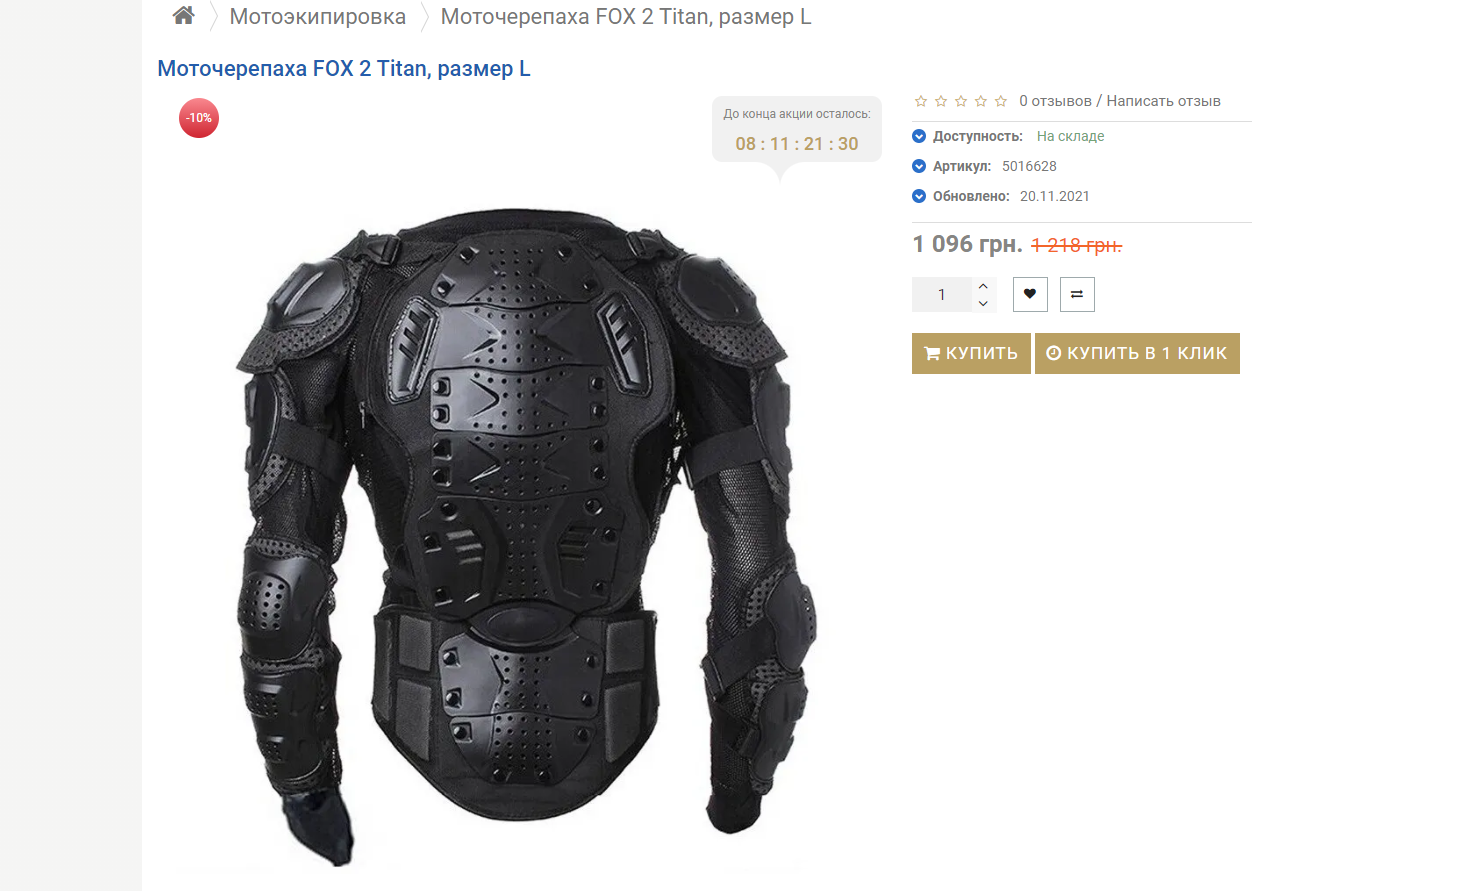This screenshot has width=1470, height=891.
Task: Go to the home page icon
Action: [x=183, y=15]
